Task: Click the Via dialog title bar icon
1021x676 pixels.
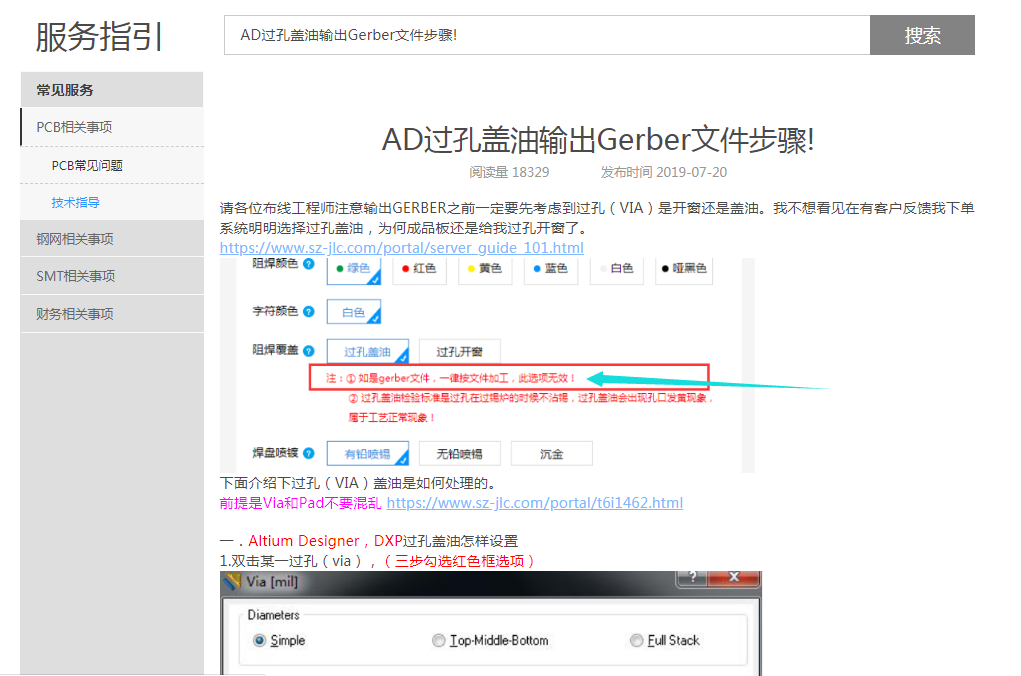Action: click(x=232, y=582)
